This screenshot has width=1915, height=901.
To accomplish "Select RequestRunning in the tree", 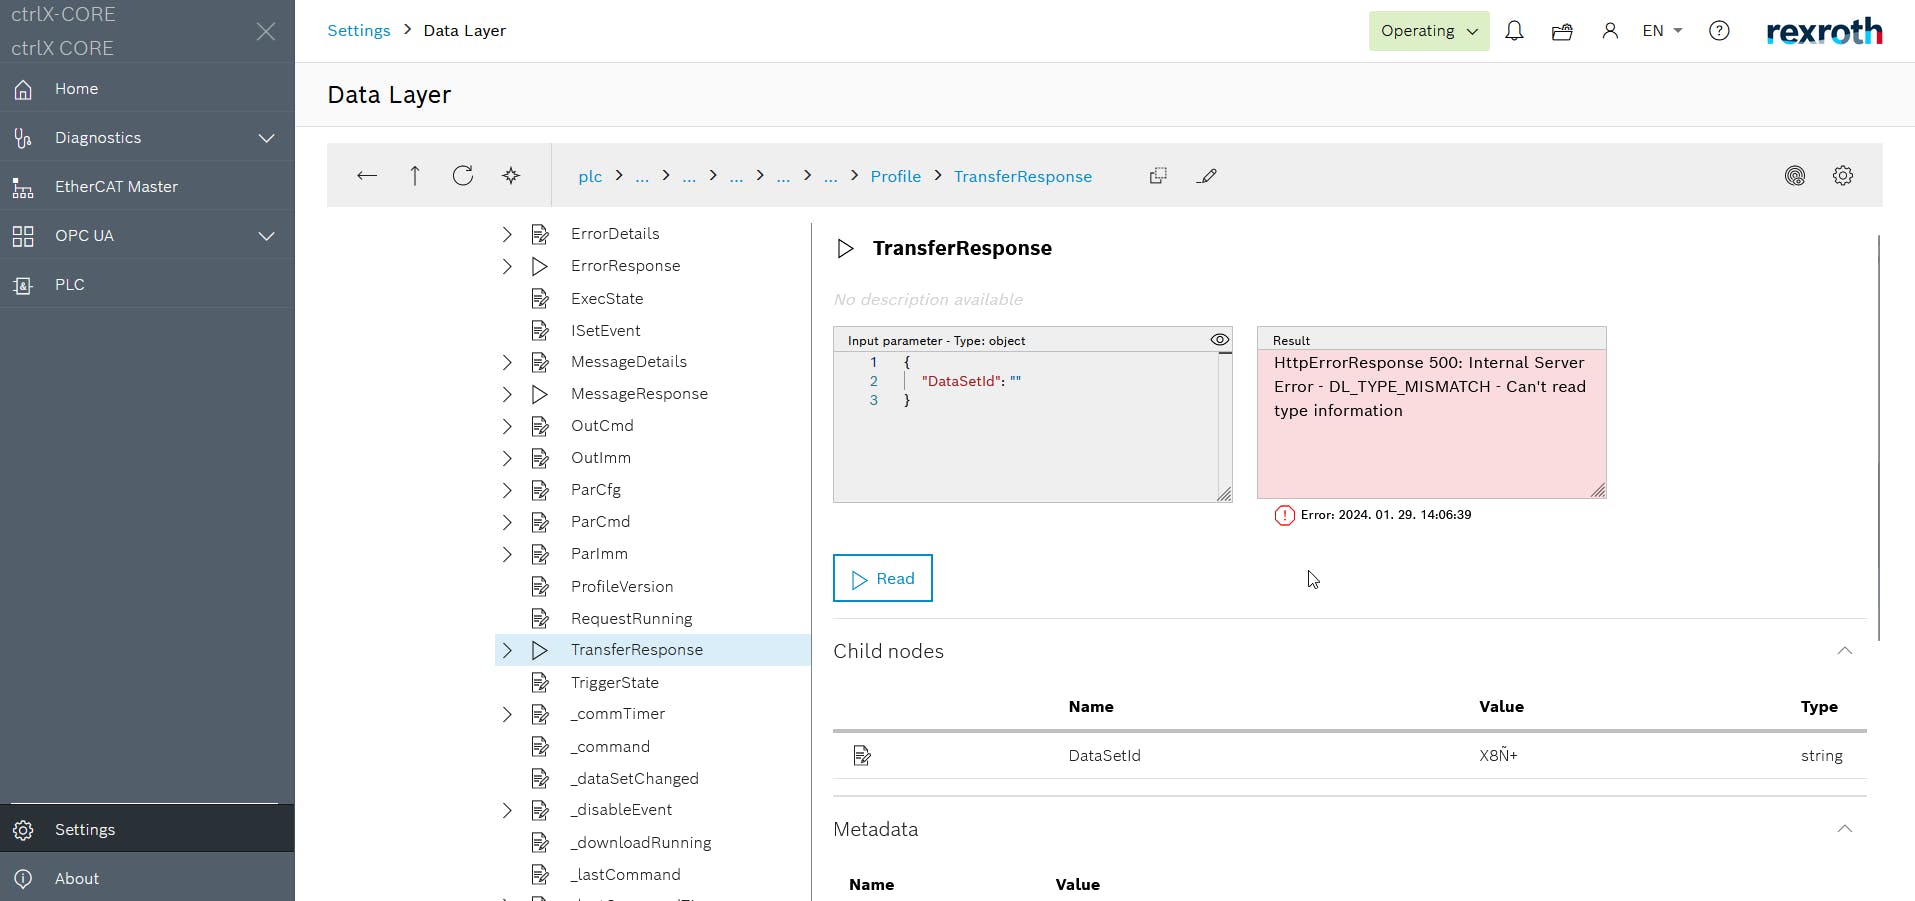I will tap(631, 619).
